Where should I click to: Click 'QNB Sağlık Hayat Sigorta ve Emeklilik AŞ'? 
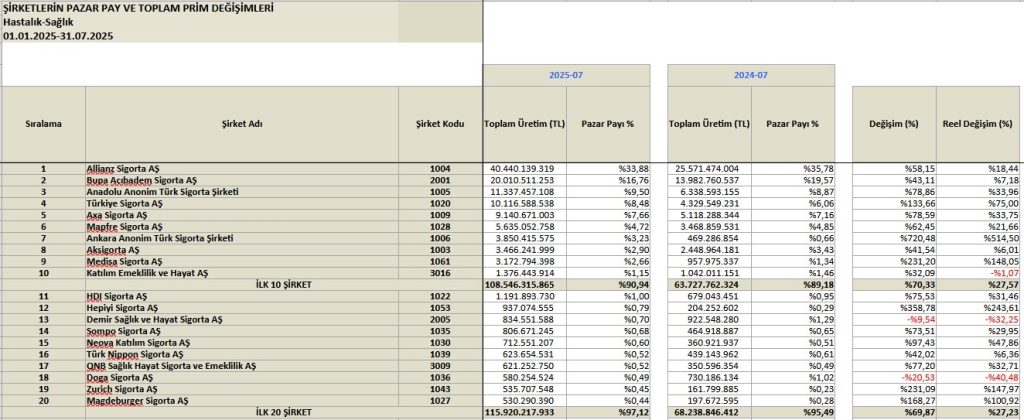(242, 365)
